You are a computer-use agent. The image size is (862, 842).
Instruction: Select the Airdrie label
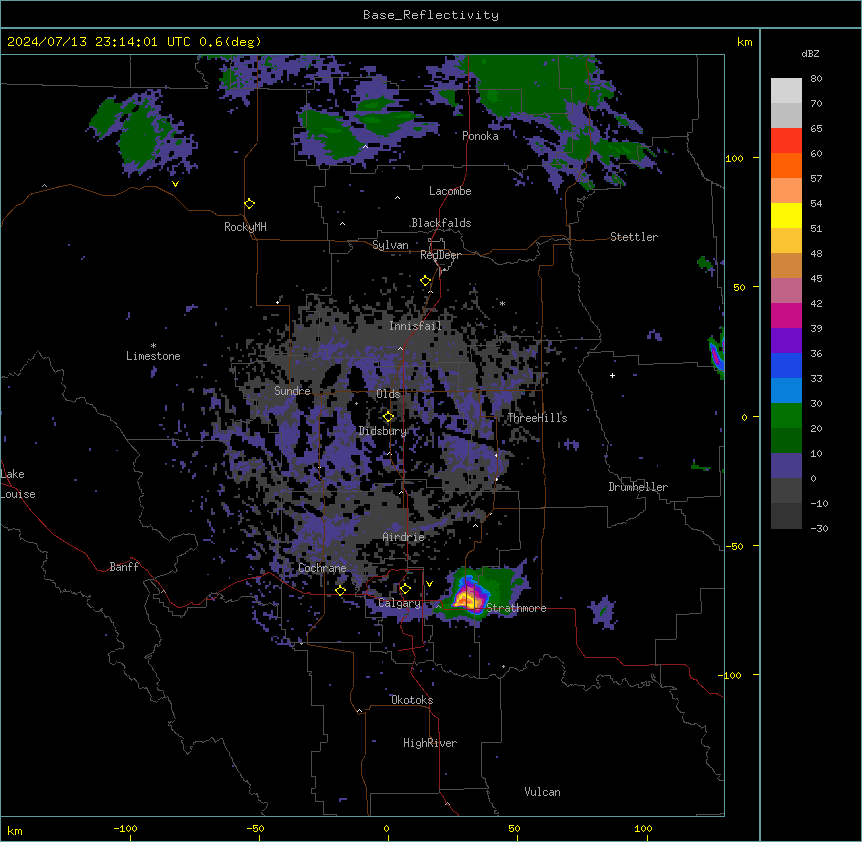404,537
